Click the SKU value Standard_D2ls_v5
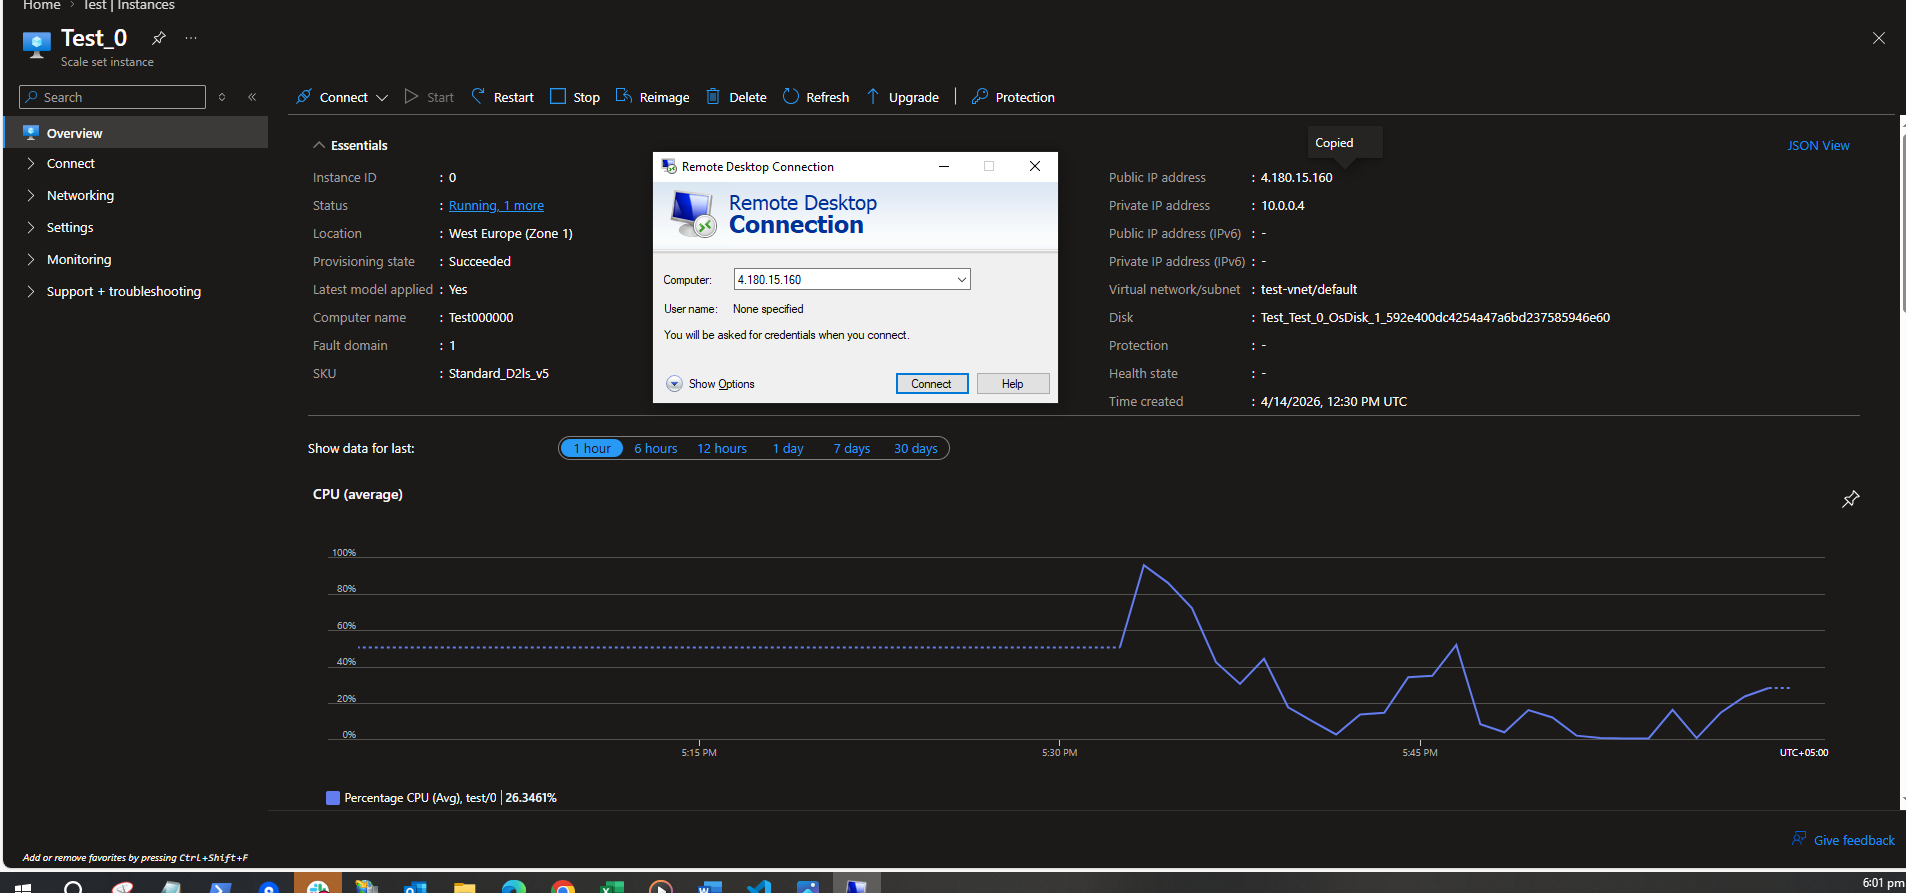The image size is (1906, 893). point(498,374)
